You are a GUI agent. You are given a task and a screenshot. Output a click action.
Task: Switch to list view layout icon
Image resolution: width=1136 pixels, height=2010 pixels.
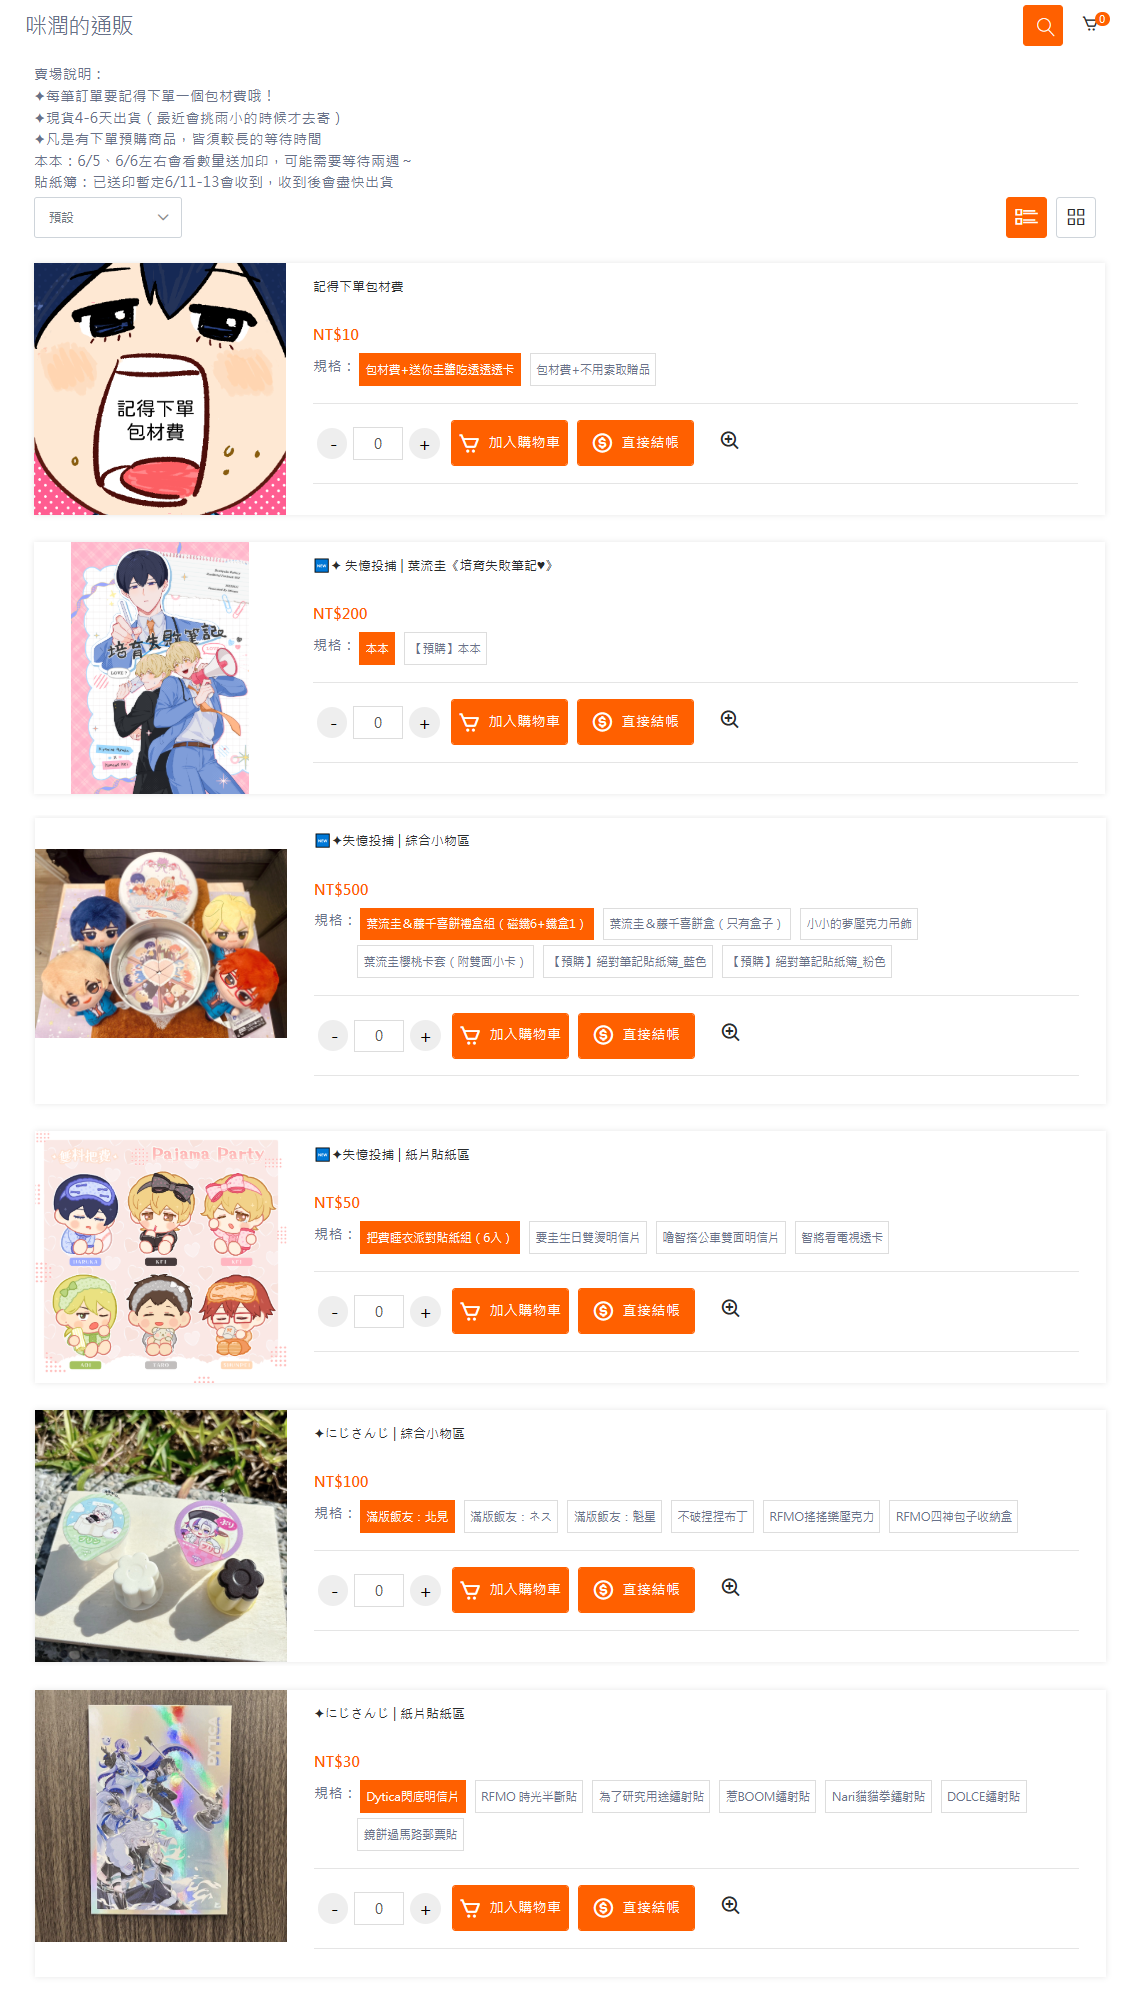pyautogui.click(x=1026, y=217)
